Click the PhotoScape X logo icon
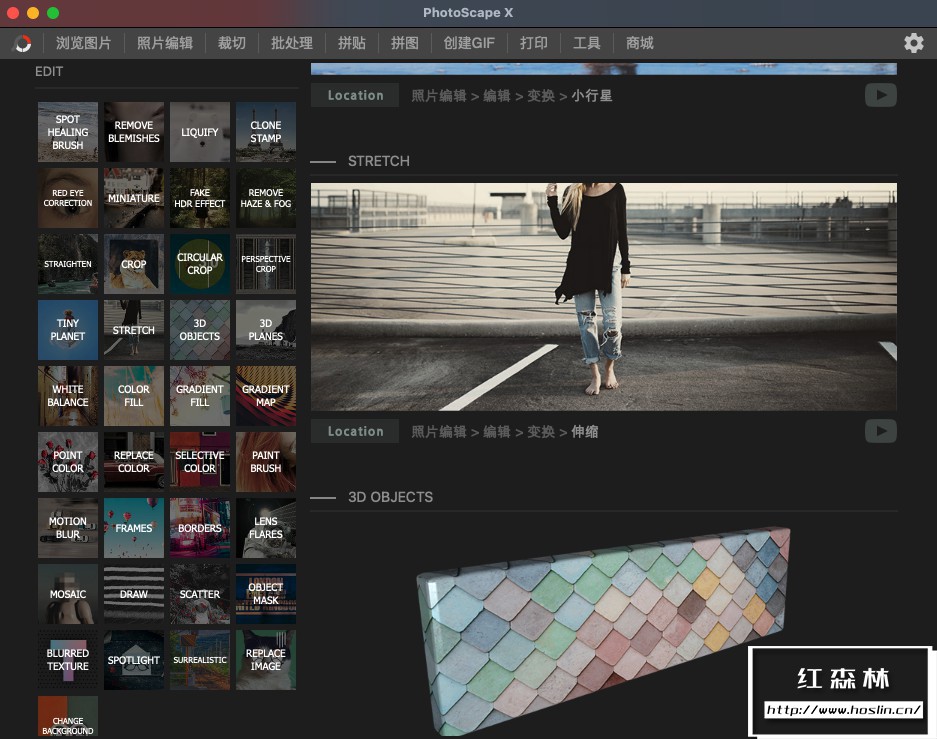Screen dimensions: 937x739 tap(22, 43)
